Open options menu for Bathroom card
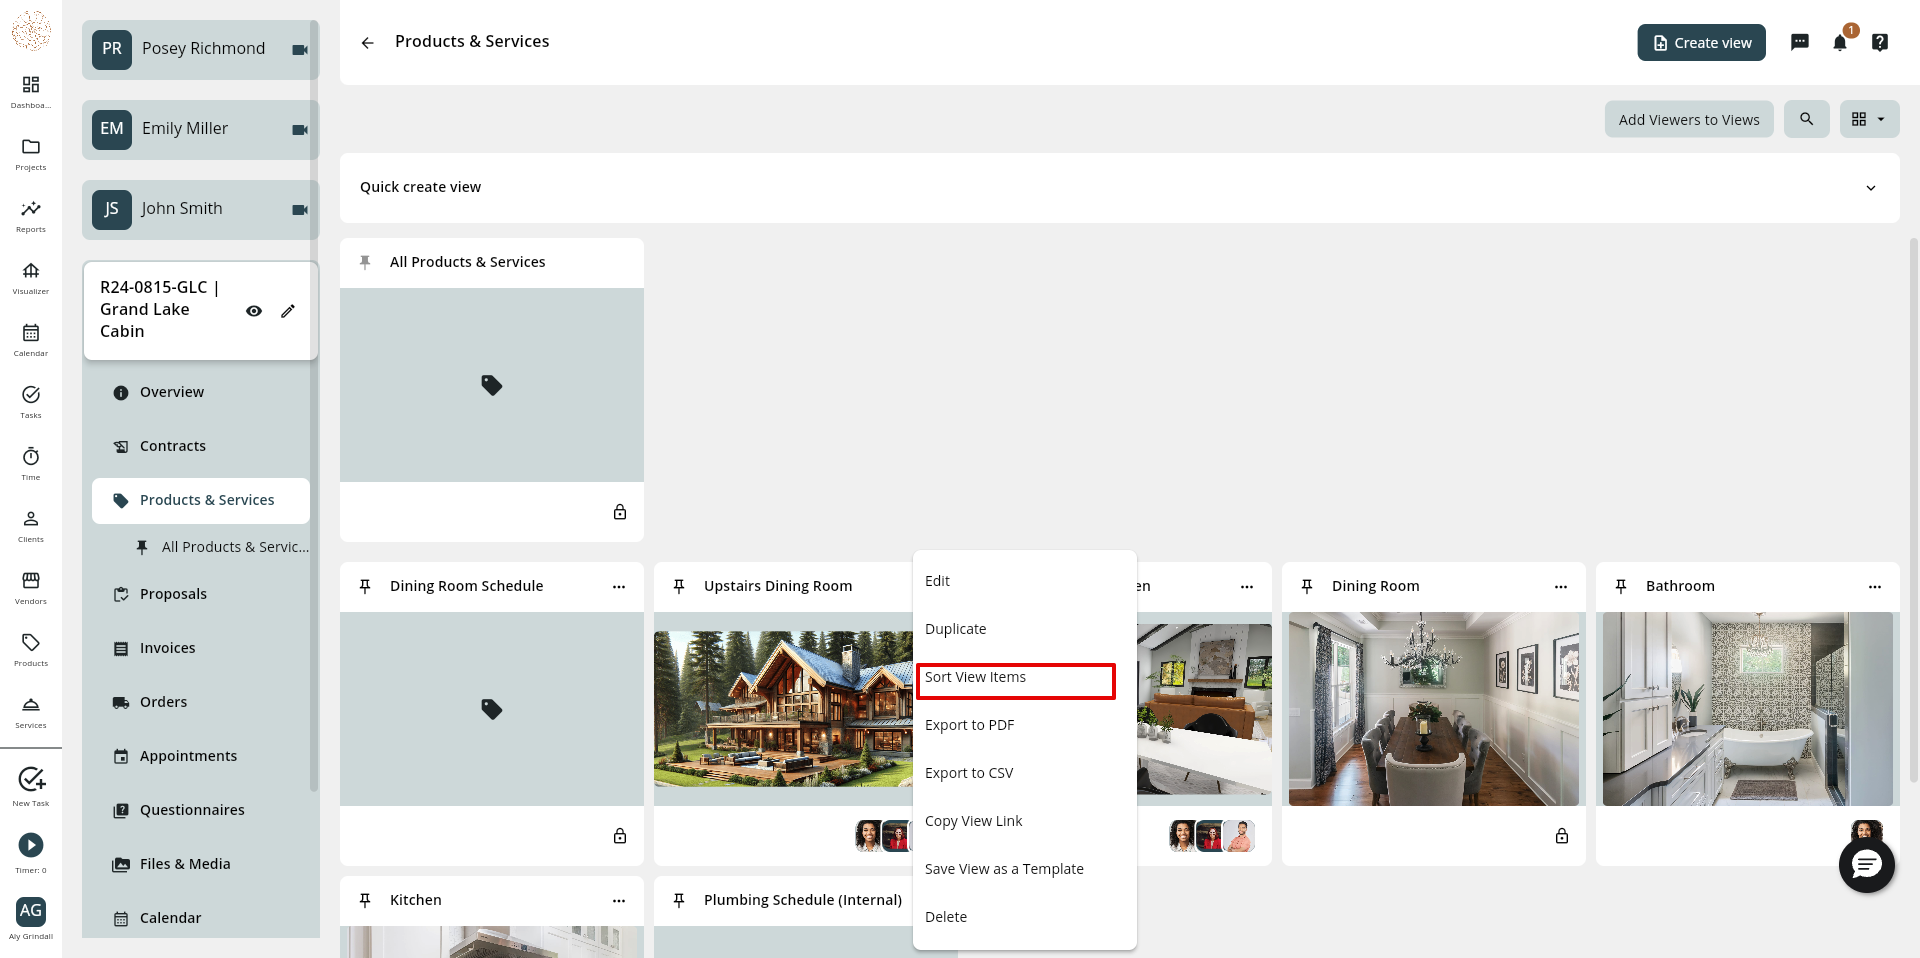Image resolution: width=1920 pixels, height=958 pixels. pyautogui.click(x=1875, y=587)
